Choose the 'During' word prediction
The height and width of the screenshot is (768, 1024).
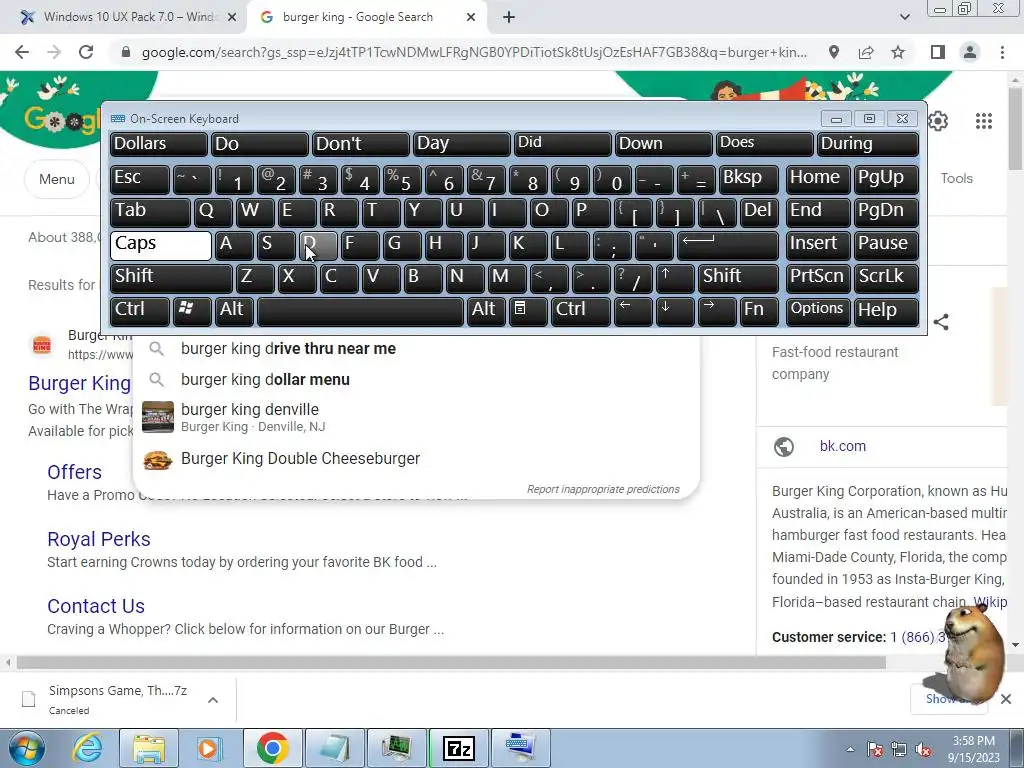click(x=867, y=145)
